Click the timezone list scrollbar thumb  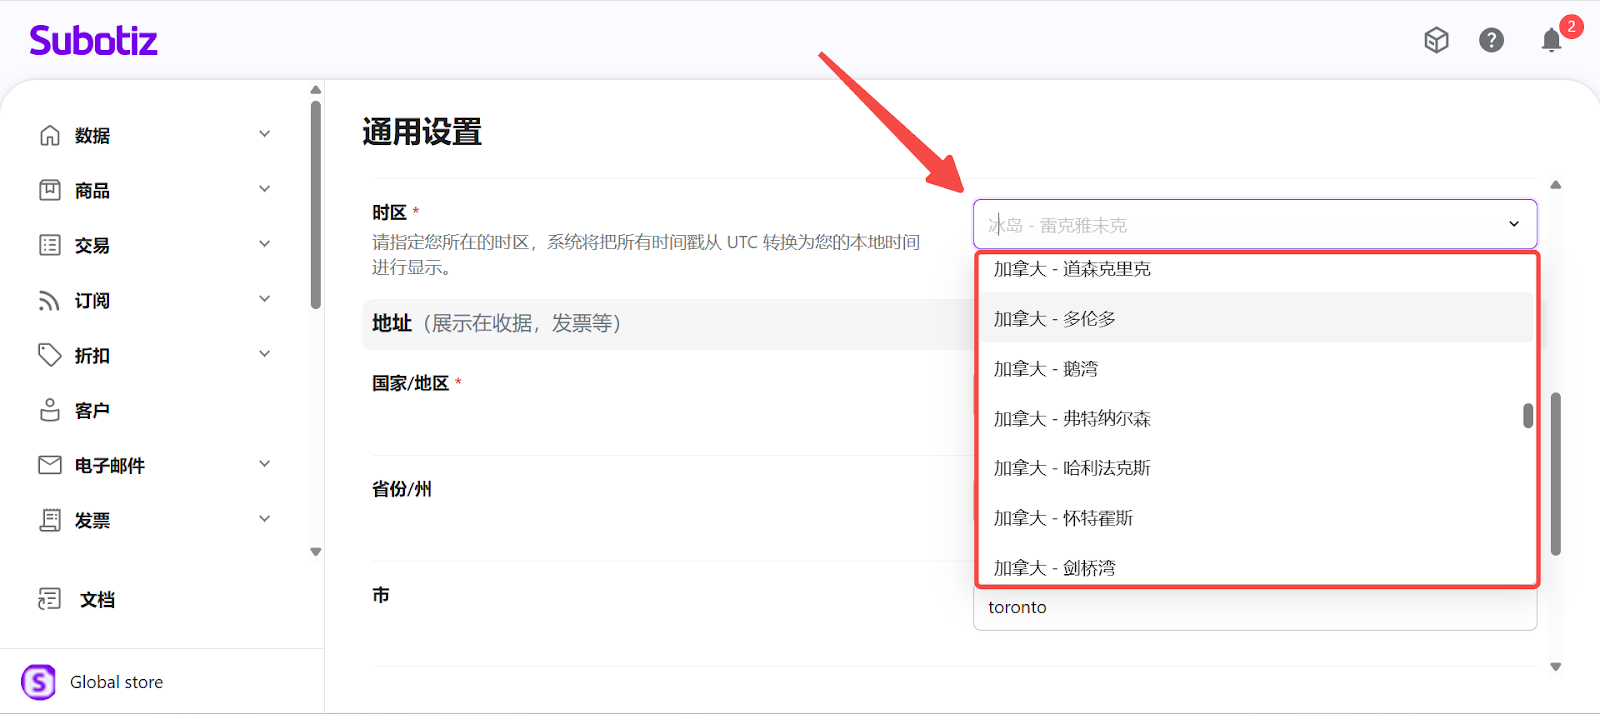1527,416
